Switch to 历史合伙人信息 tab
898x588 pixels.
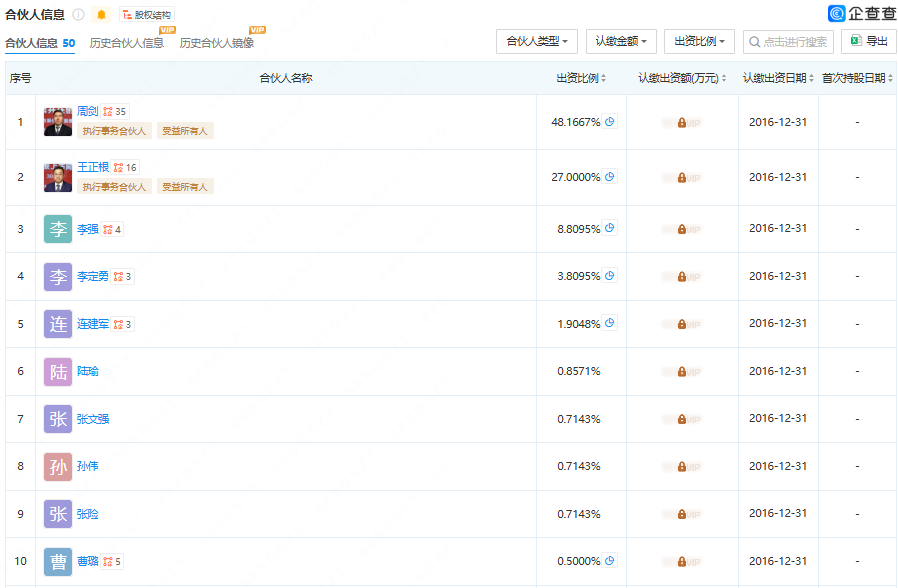pos(126,43)
